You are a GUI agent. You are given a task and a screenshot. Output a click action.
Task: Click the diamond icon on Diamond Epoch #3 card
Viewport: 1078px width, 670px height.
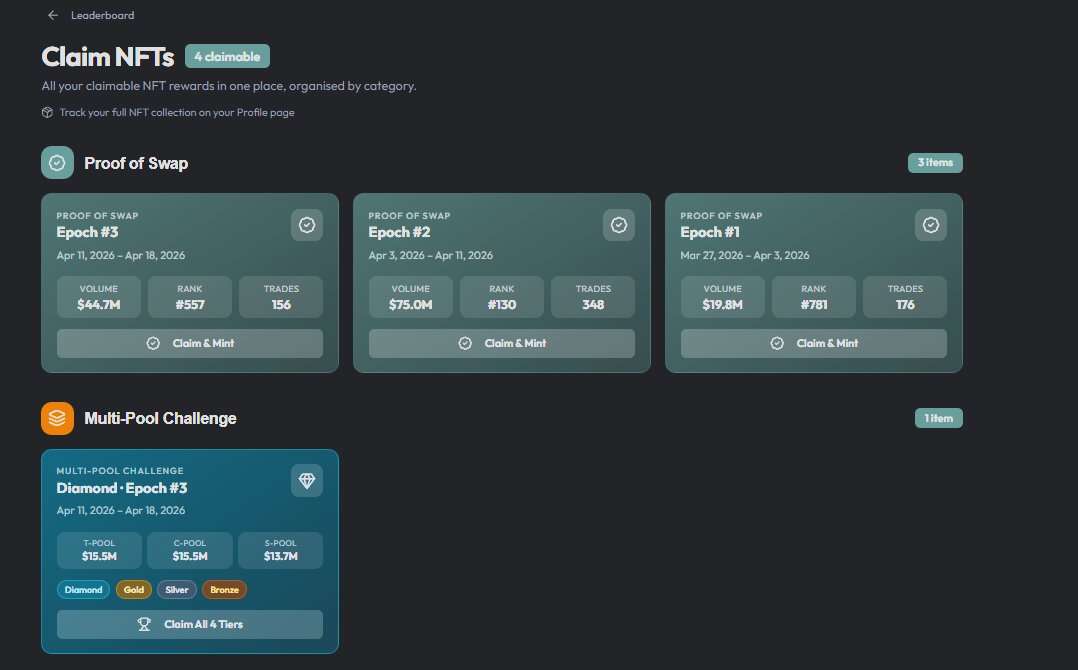pos(307,480)
